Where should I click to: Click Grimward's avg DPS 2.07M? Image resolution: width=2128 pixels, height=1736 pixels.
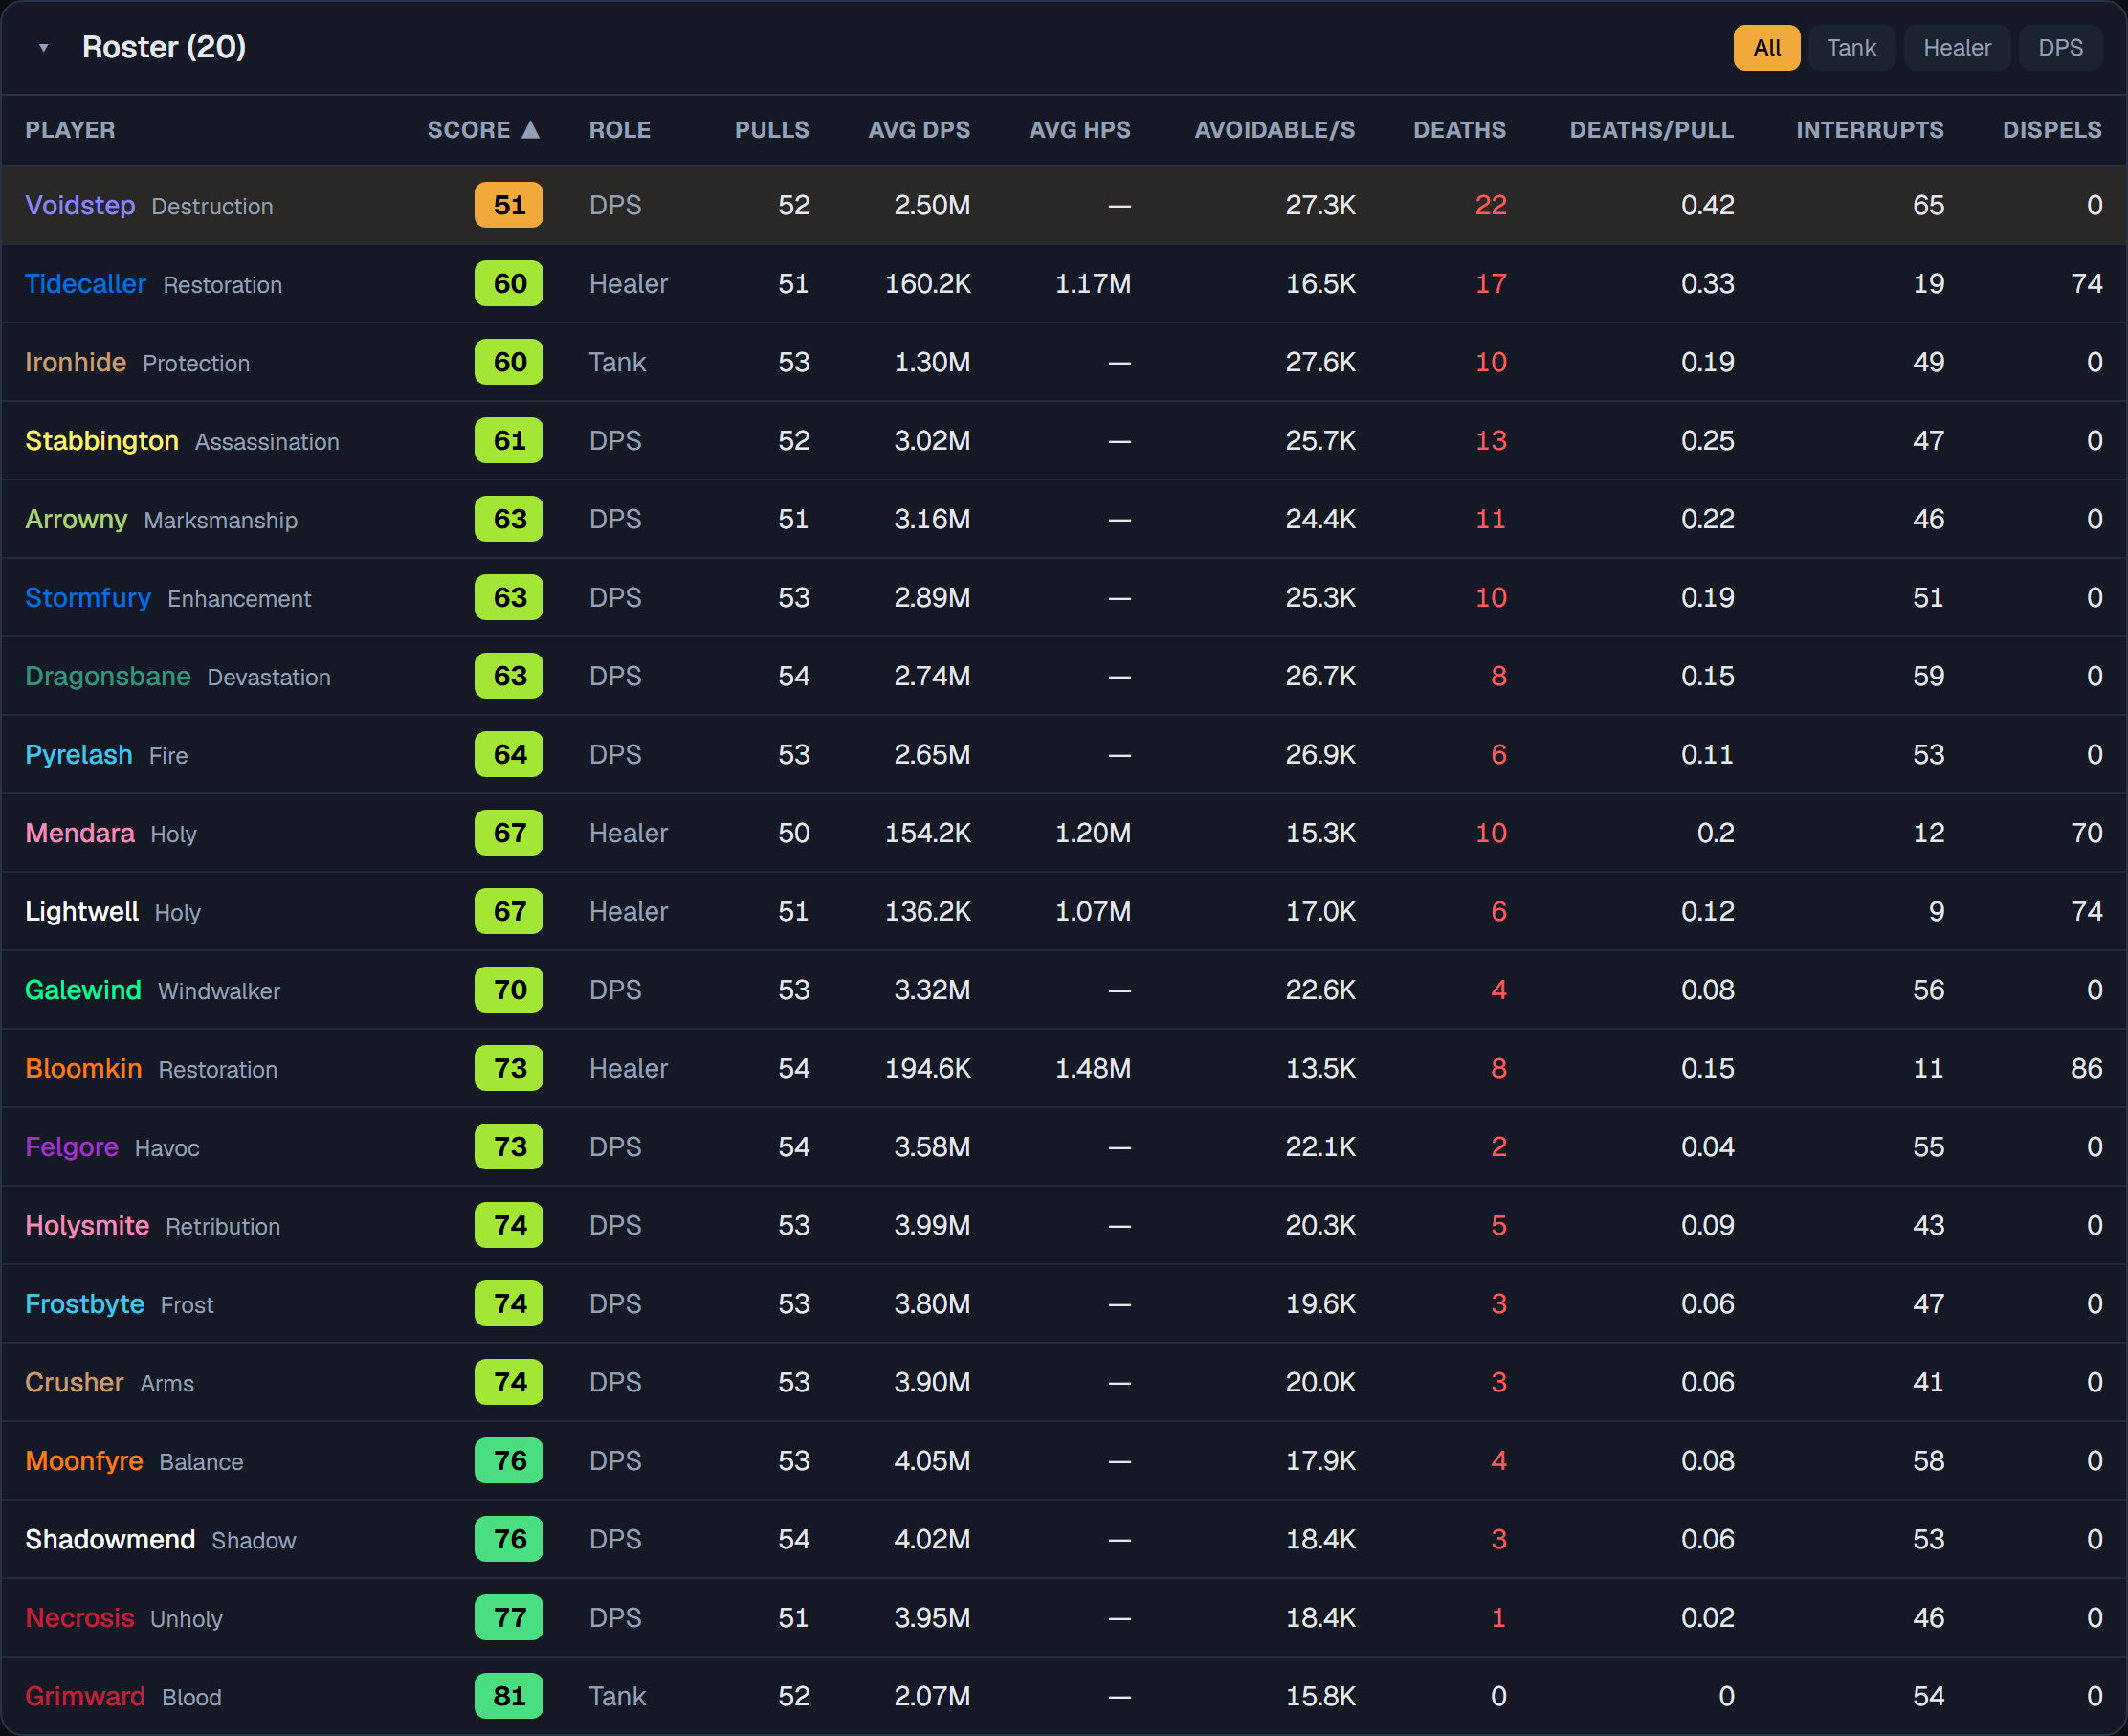(932, 1697)
